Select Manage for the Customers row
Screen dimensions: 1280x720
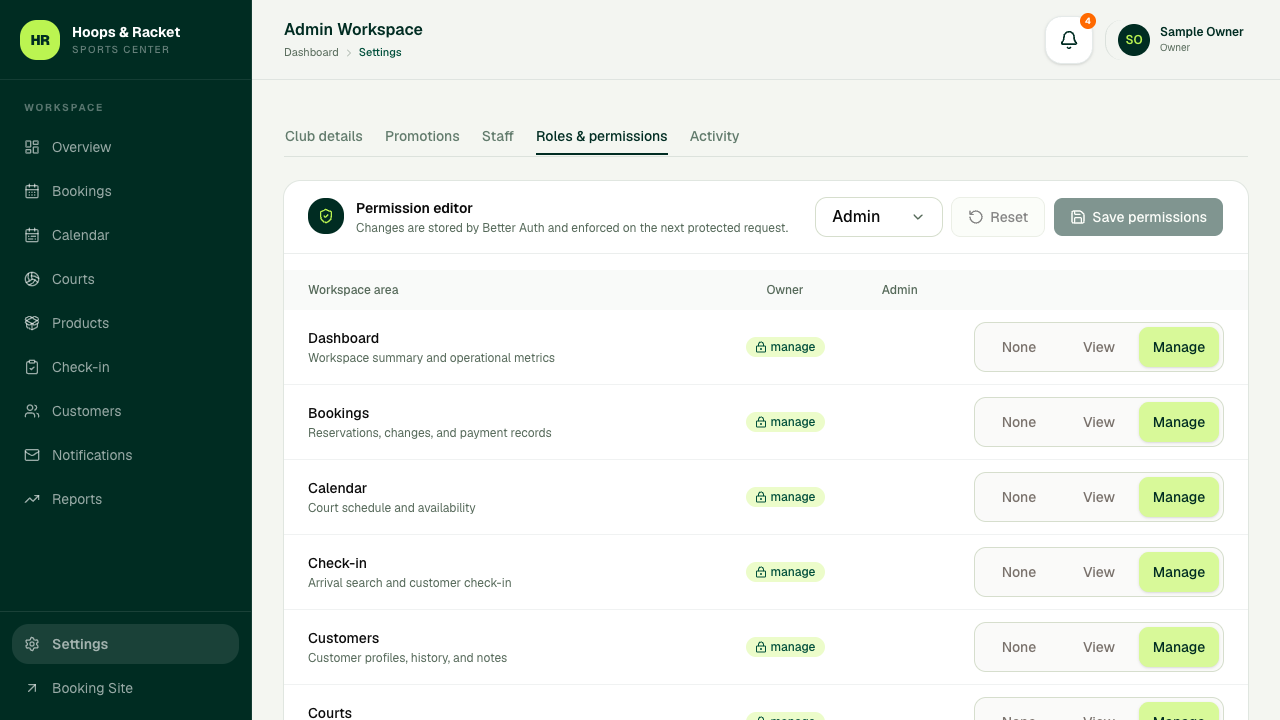pyautogui.click(x=1179, y=647)
